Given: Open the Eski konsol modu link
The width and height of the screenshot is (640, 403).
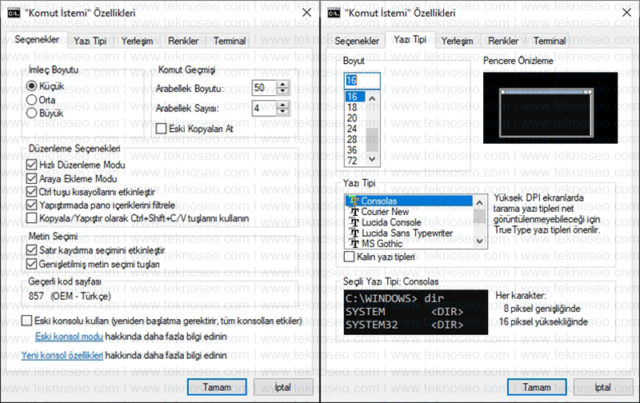Looking at the screenshot, I should pyautogui.click(x=69, y=337).
